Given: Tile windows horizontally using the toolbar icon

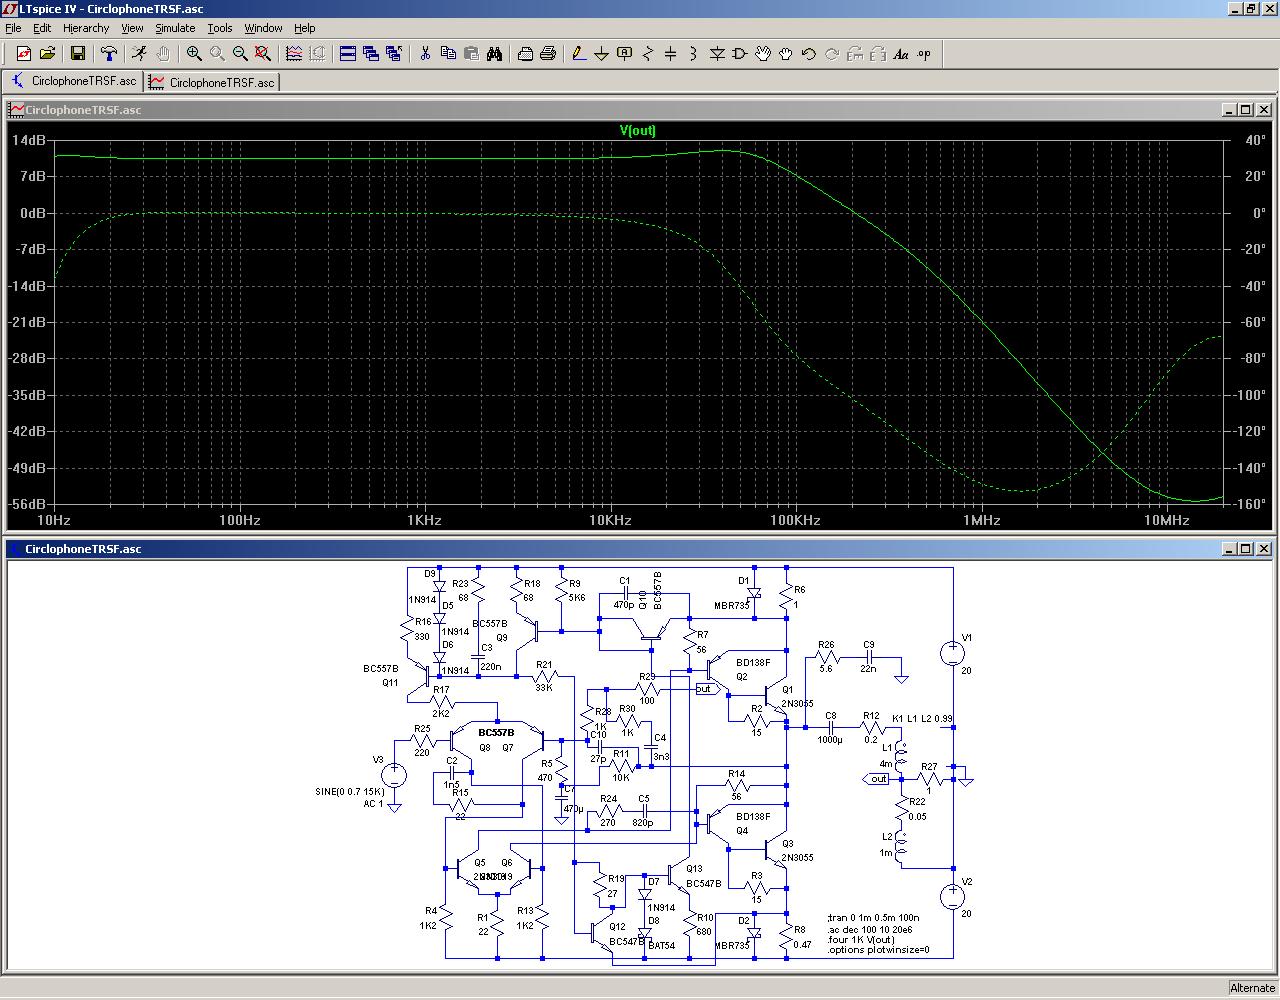Looking at the screenshot, I should tap(348, 54).
